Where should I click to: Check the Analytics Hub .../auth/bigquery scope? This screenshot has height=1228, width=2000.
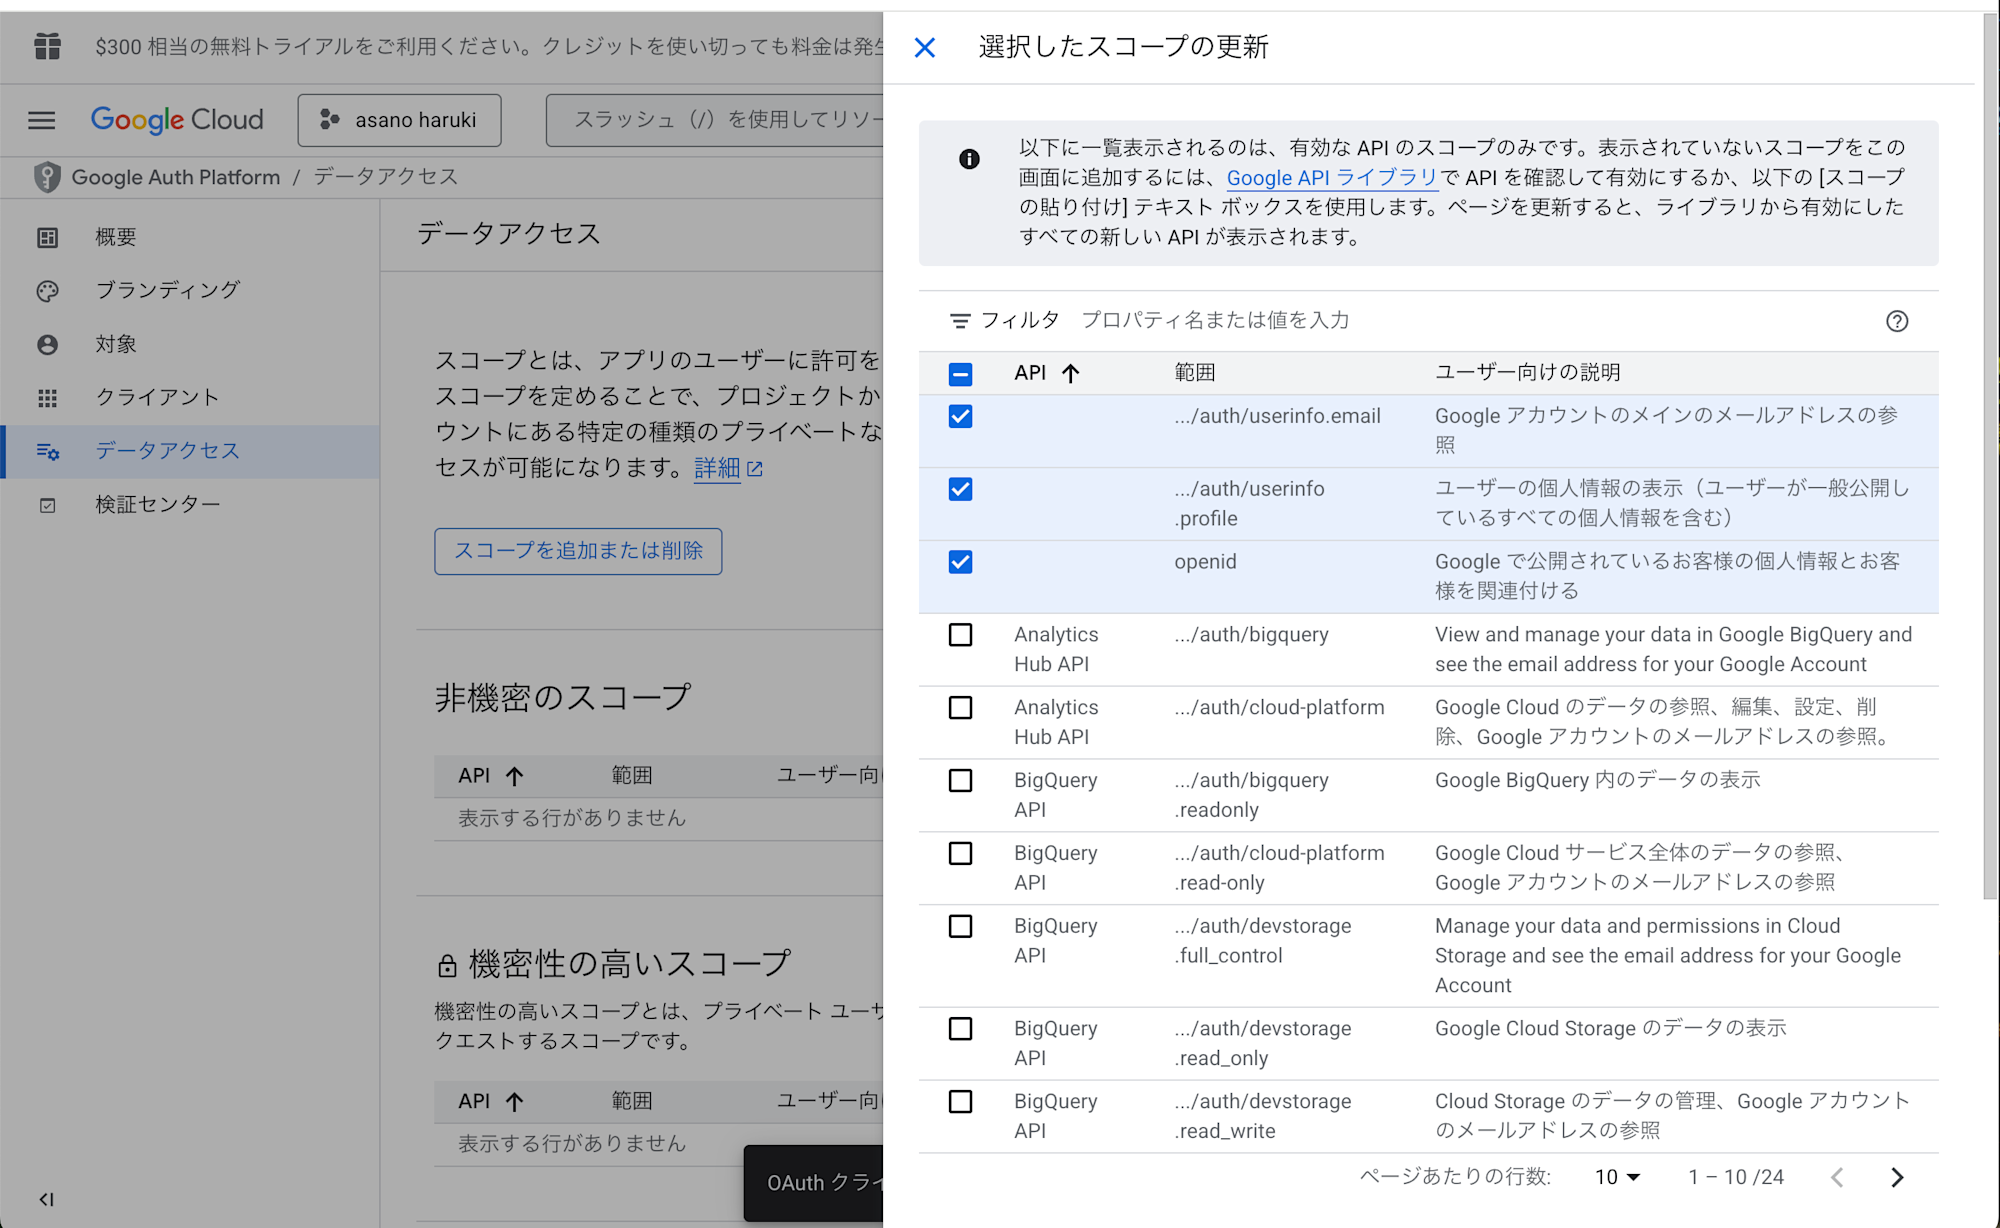960,635
